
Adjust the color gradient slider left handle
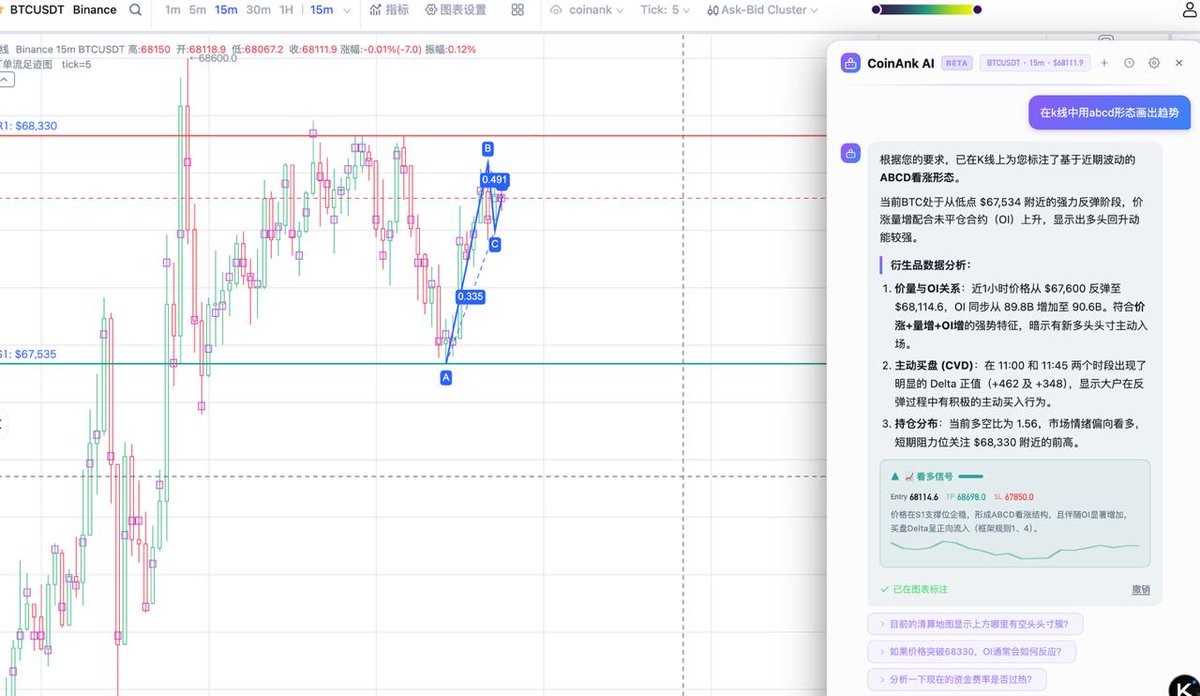point(877,10)
